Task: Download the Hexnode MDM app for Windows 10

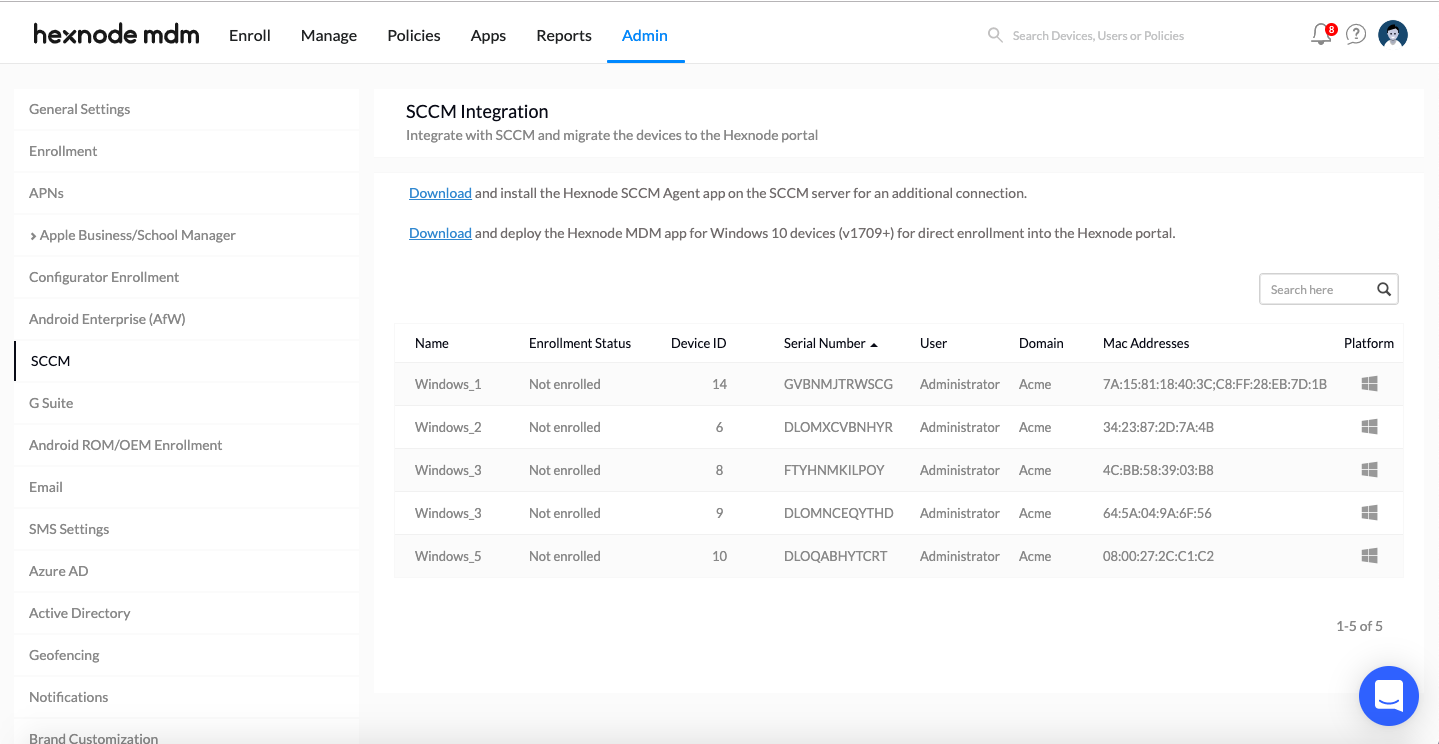Action: pyautogui.click(x=440, y=233)
